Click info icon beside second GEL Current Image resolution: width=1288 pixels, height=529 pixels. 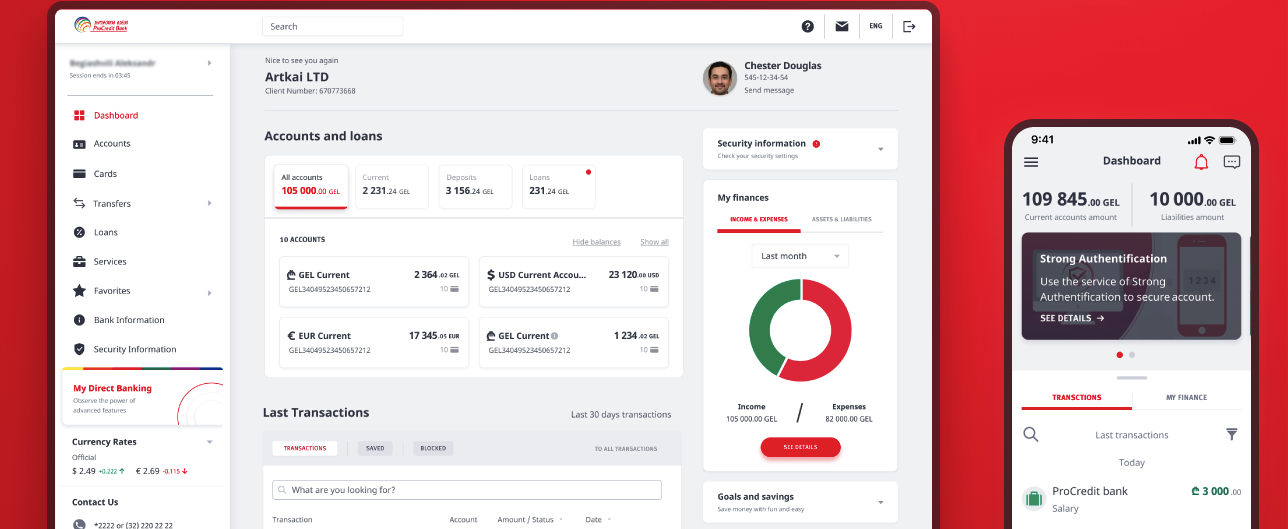click(x=555, y=336)
